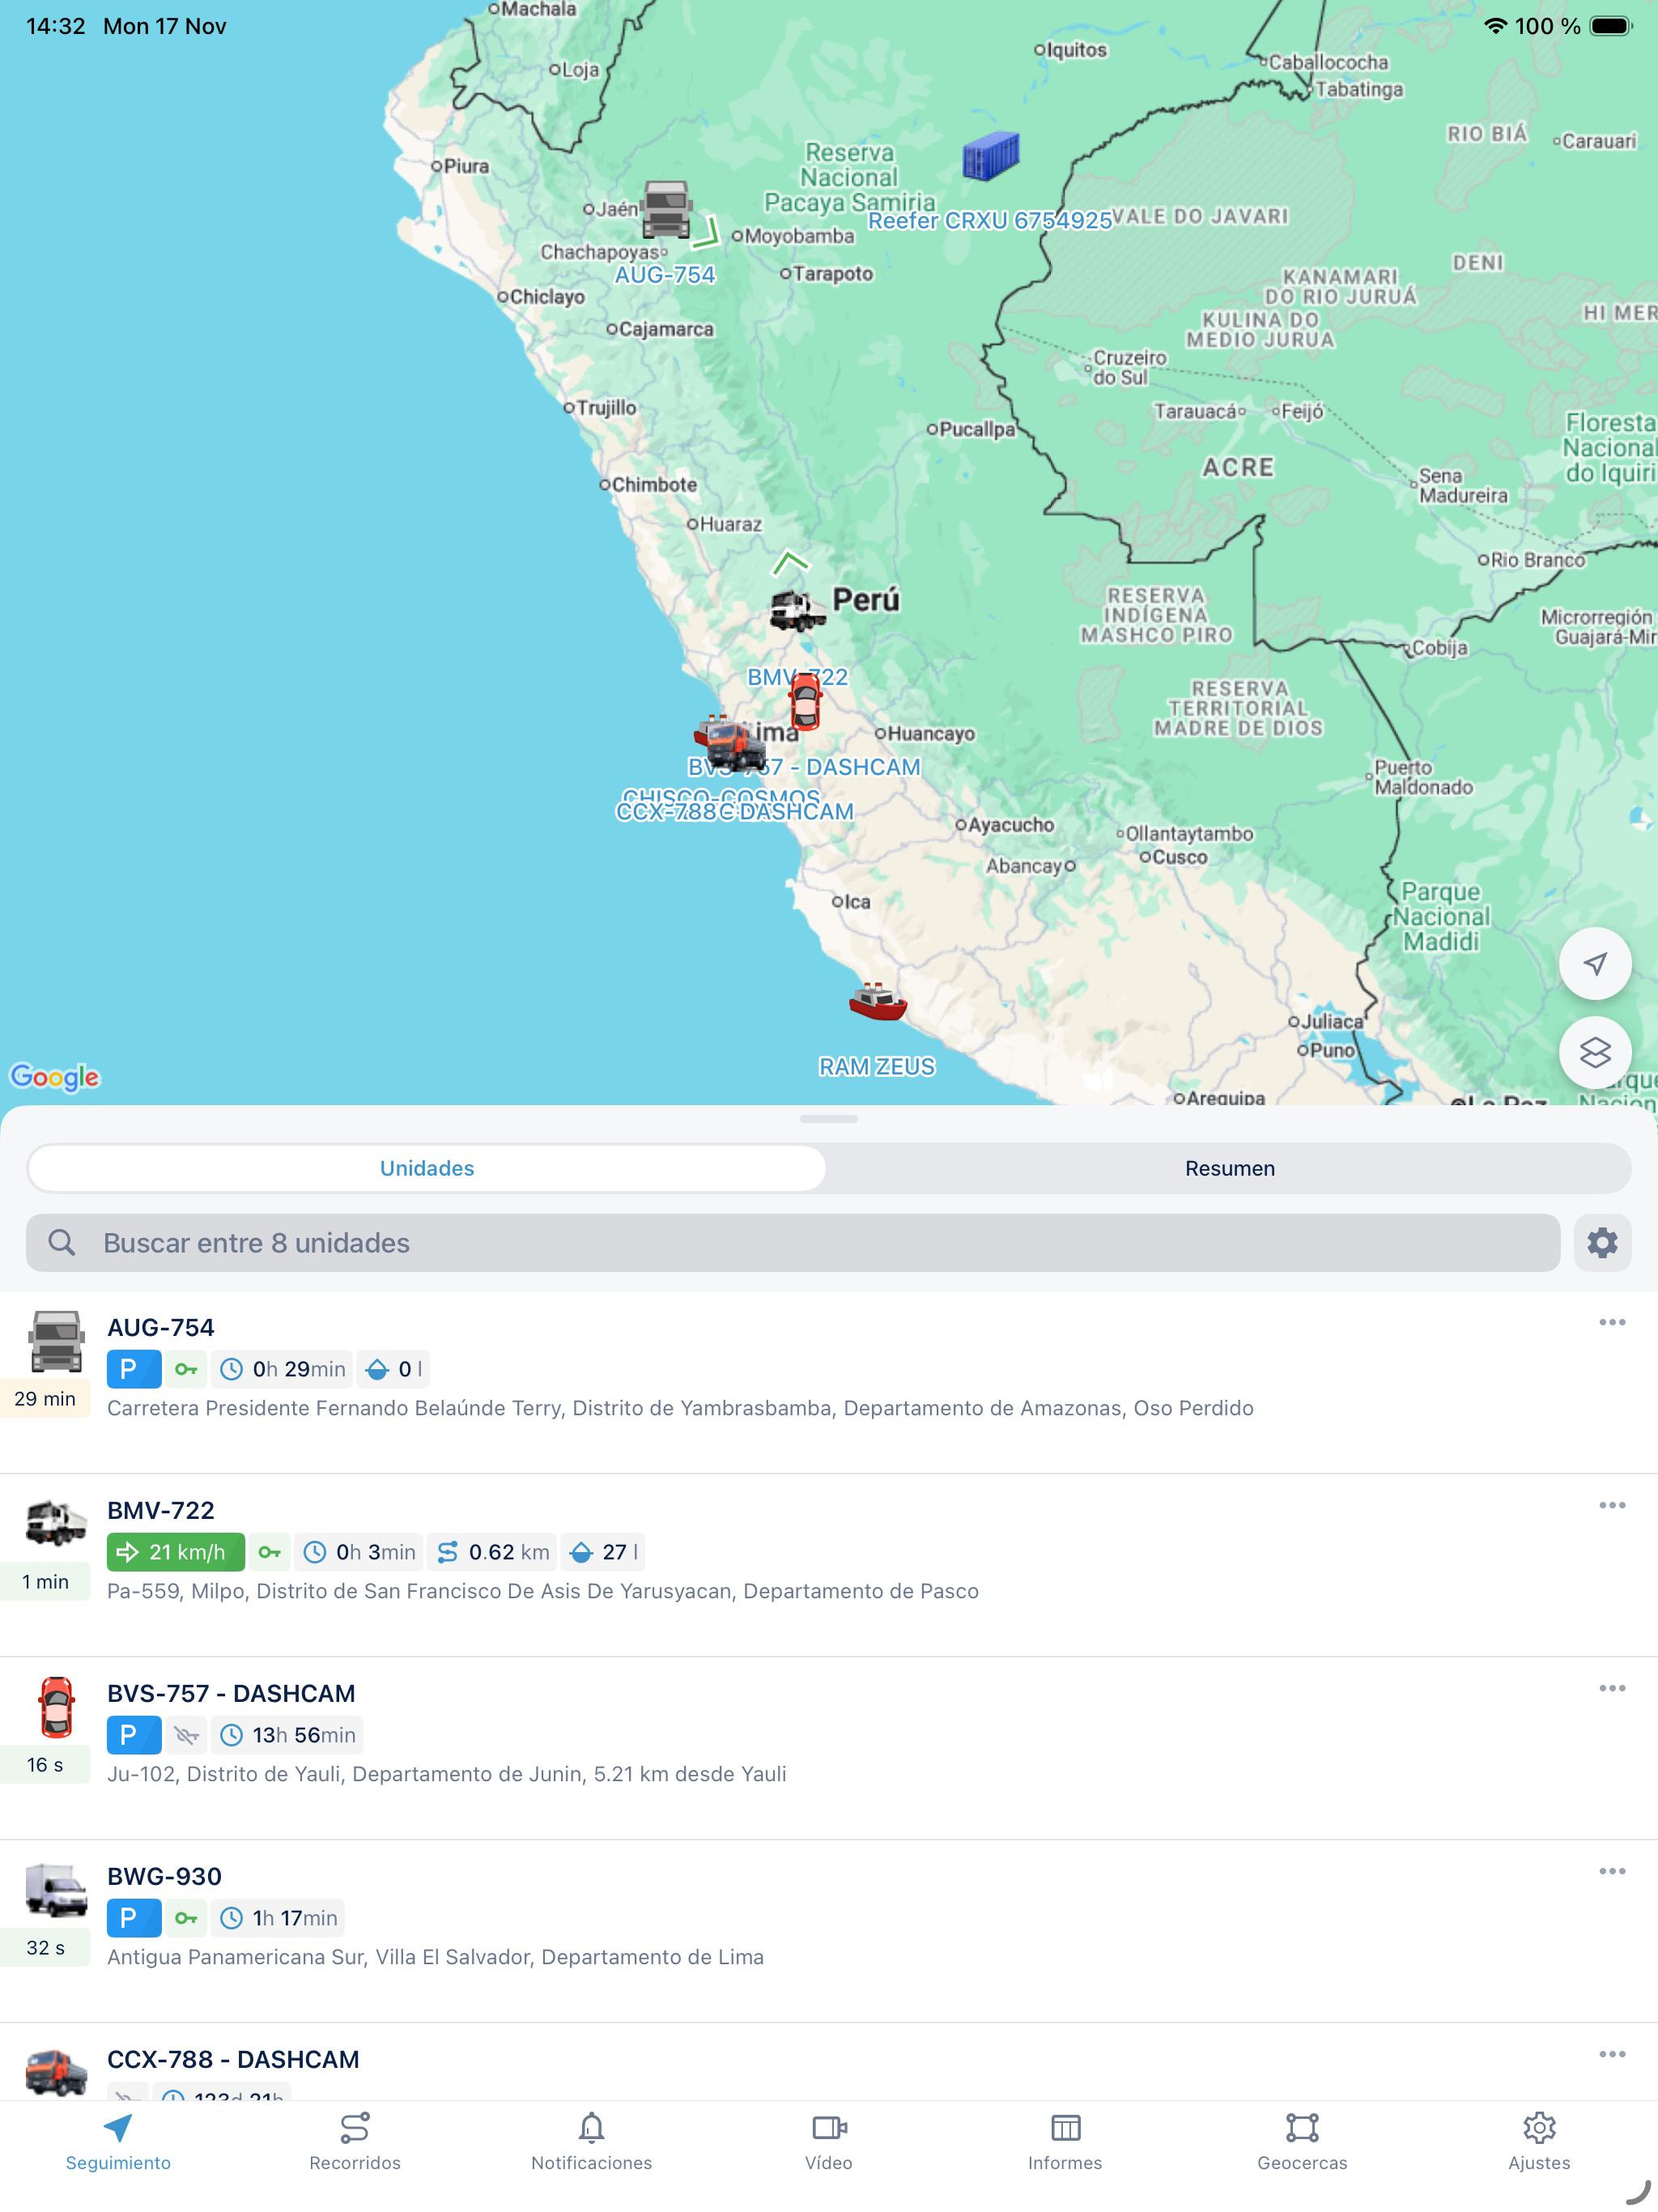This screenshot has height=2212, width=1658.
Task: Tap the Reefer CRXU 6754925 map label
Action: pyautogui.click(x=990, y=221)
